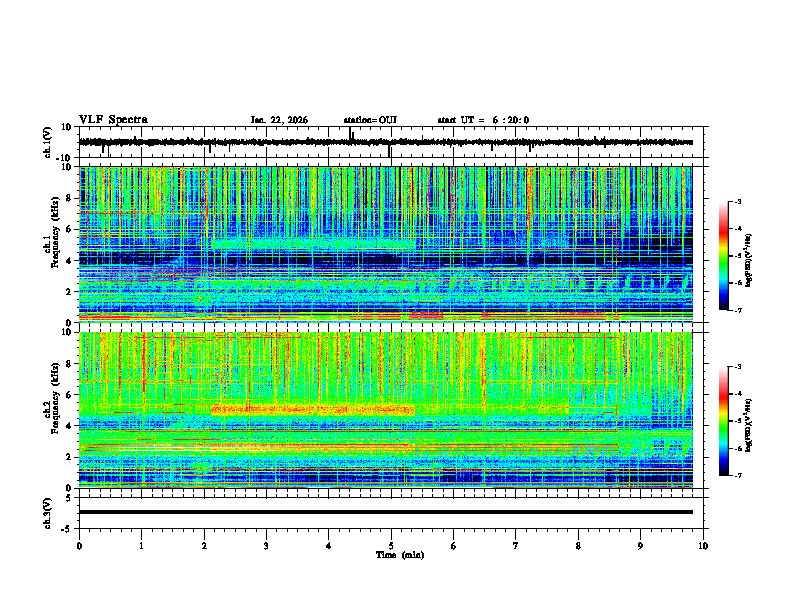Click the "8" tick on the time axis

578,546
